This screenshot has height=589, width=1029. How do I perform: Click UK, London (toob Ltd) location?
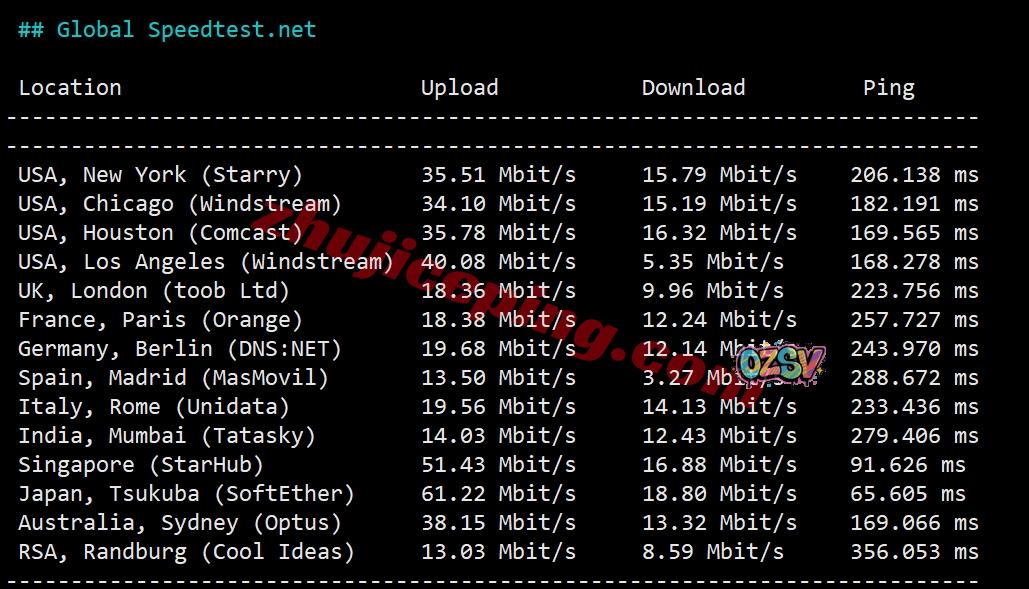[x=154, y=291]
